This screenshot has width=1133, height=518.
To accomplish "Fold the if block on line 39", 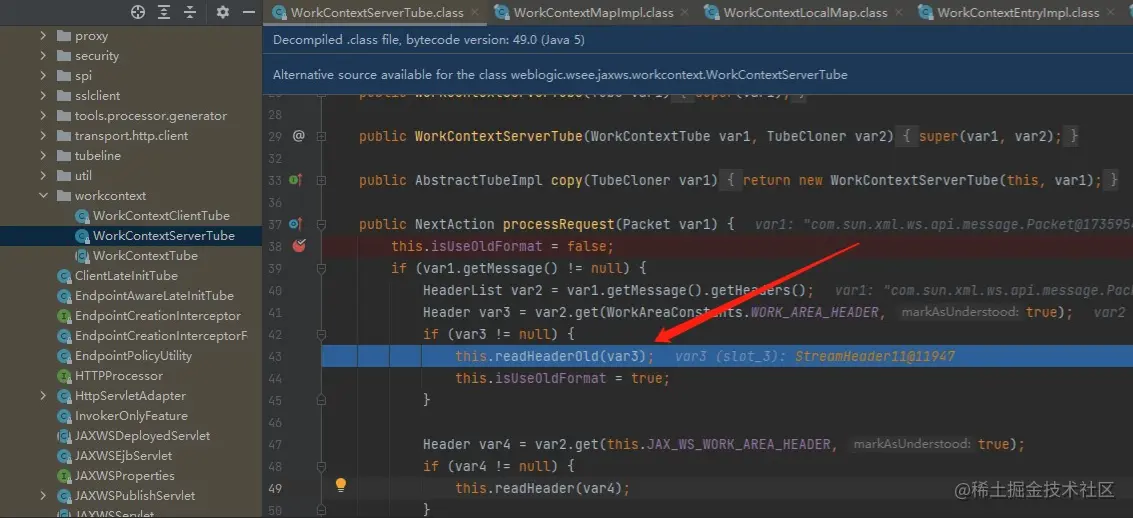I will tap(322, 268).
